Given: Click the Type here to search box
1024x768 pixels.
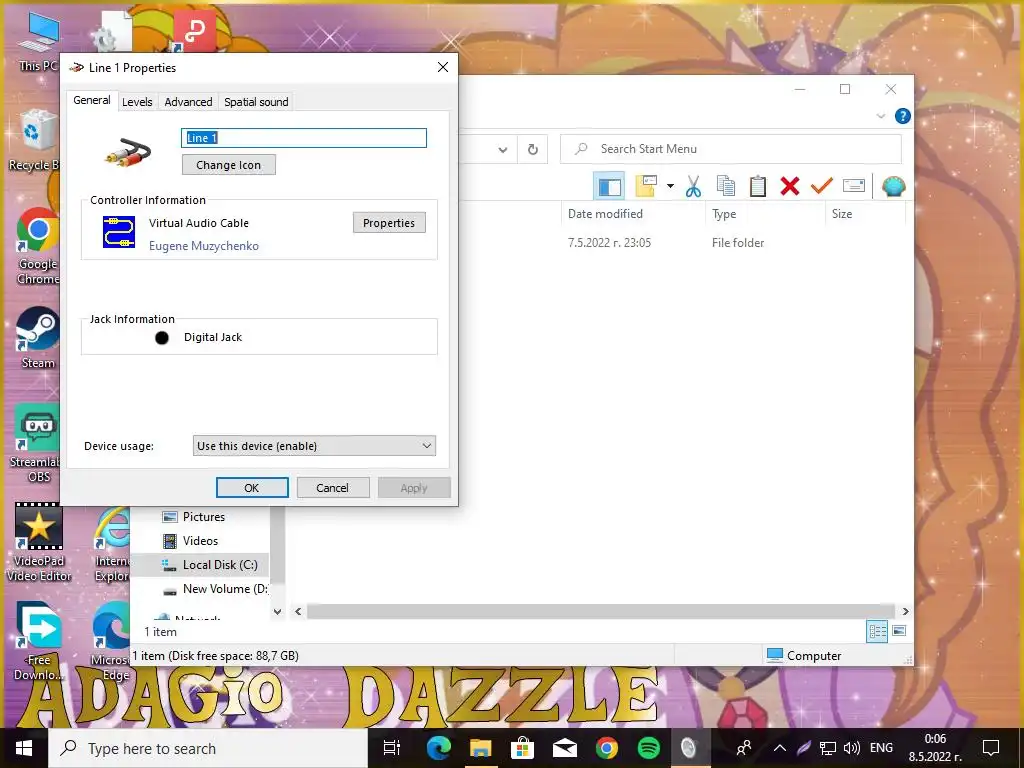Looking at the screenshot, I should (x=208, y=748).
